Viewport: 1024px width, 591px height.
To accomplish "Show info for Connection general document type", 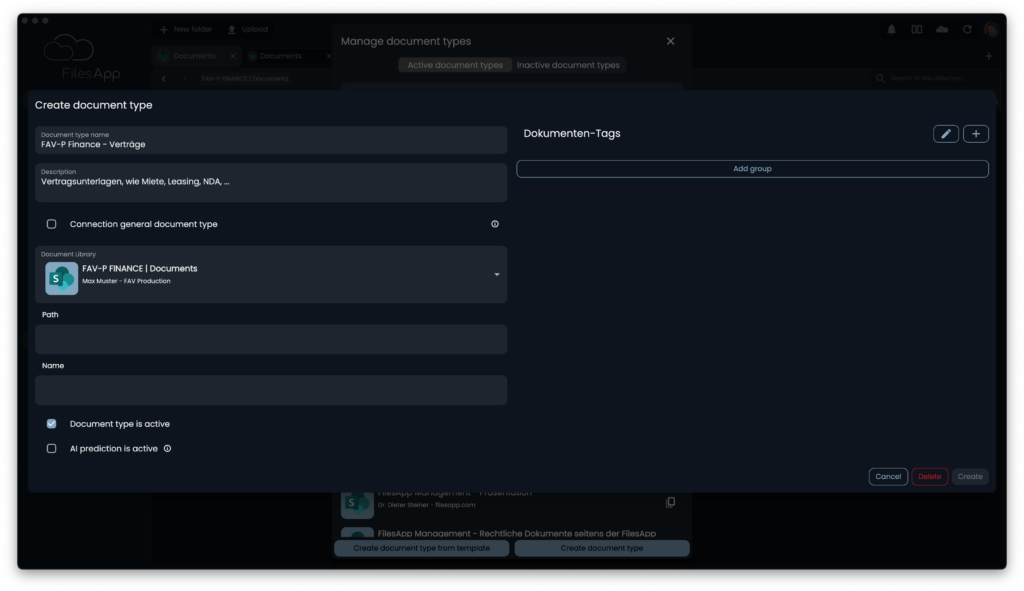I will point(495,224).
